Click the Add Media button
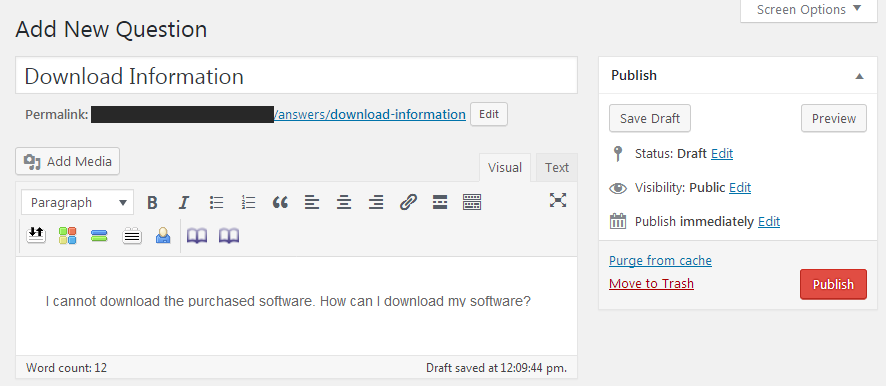Screen dimensions: 886x386 pos(68,162)
